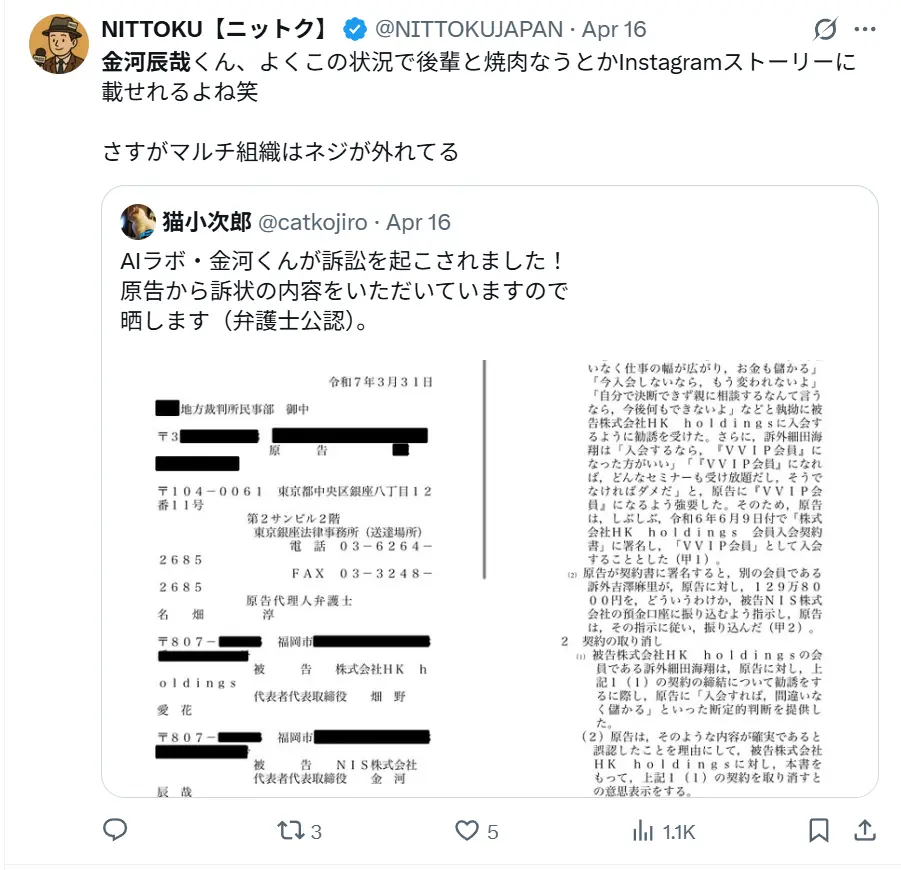This screenshot has width=901, height=870.
Task: Open NITTOKU【ニットク】display name
Action: point(216,29)
